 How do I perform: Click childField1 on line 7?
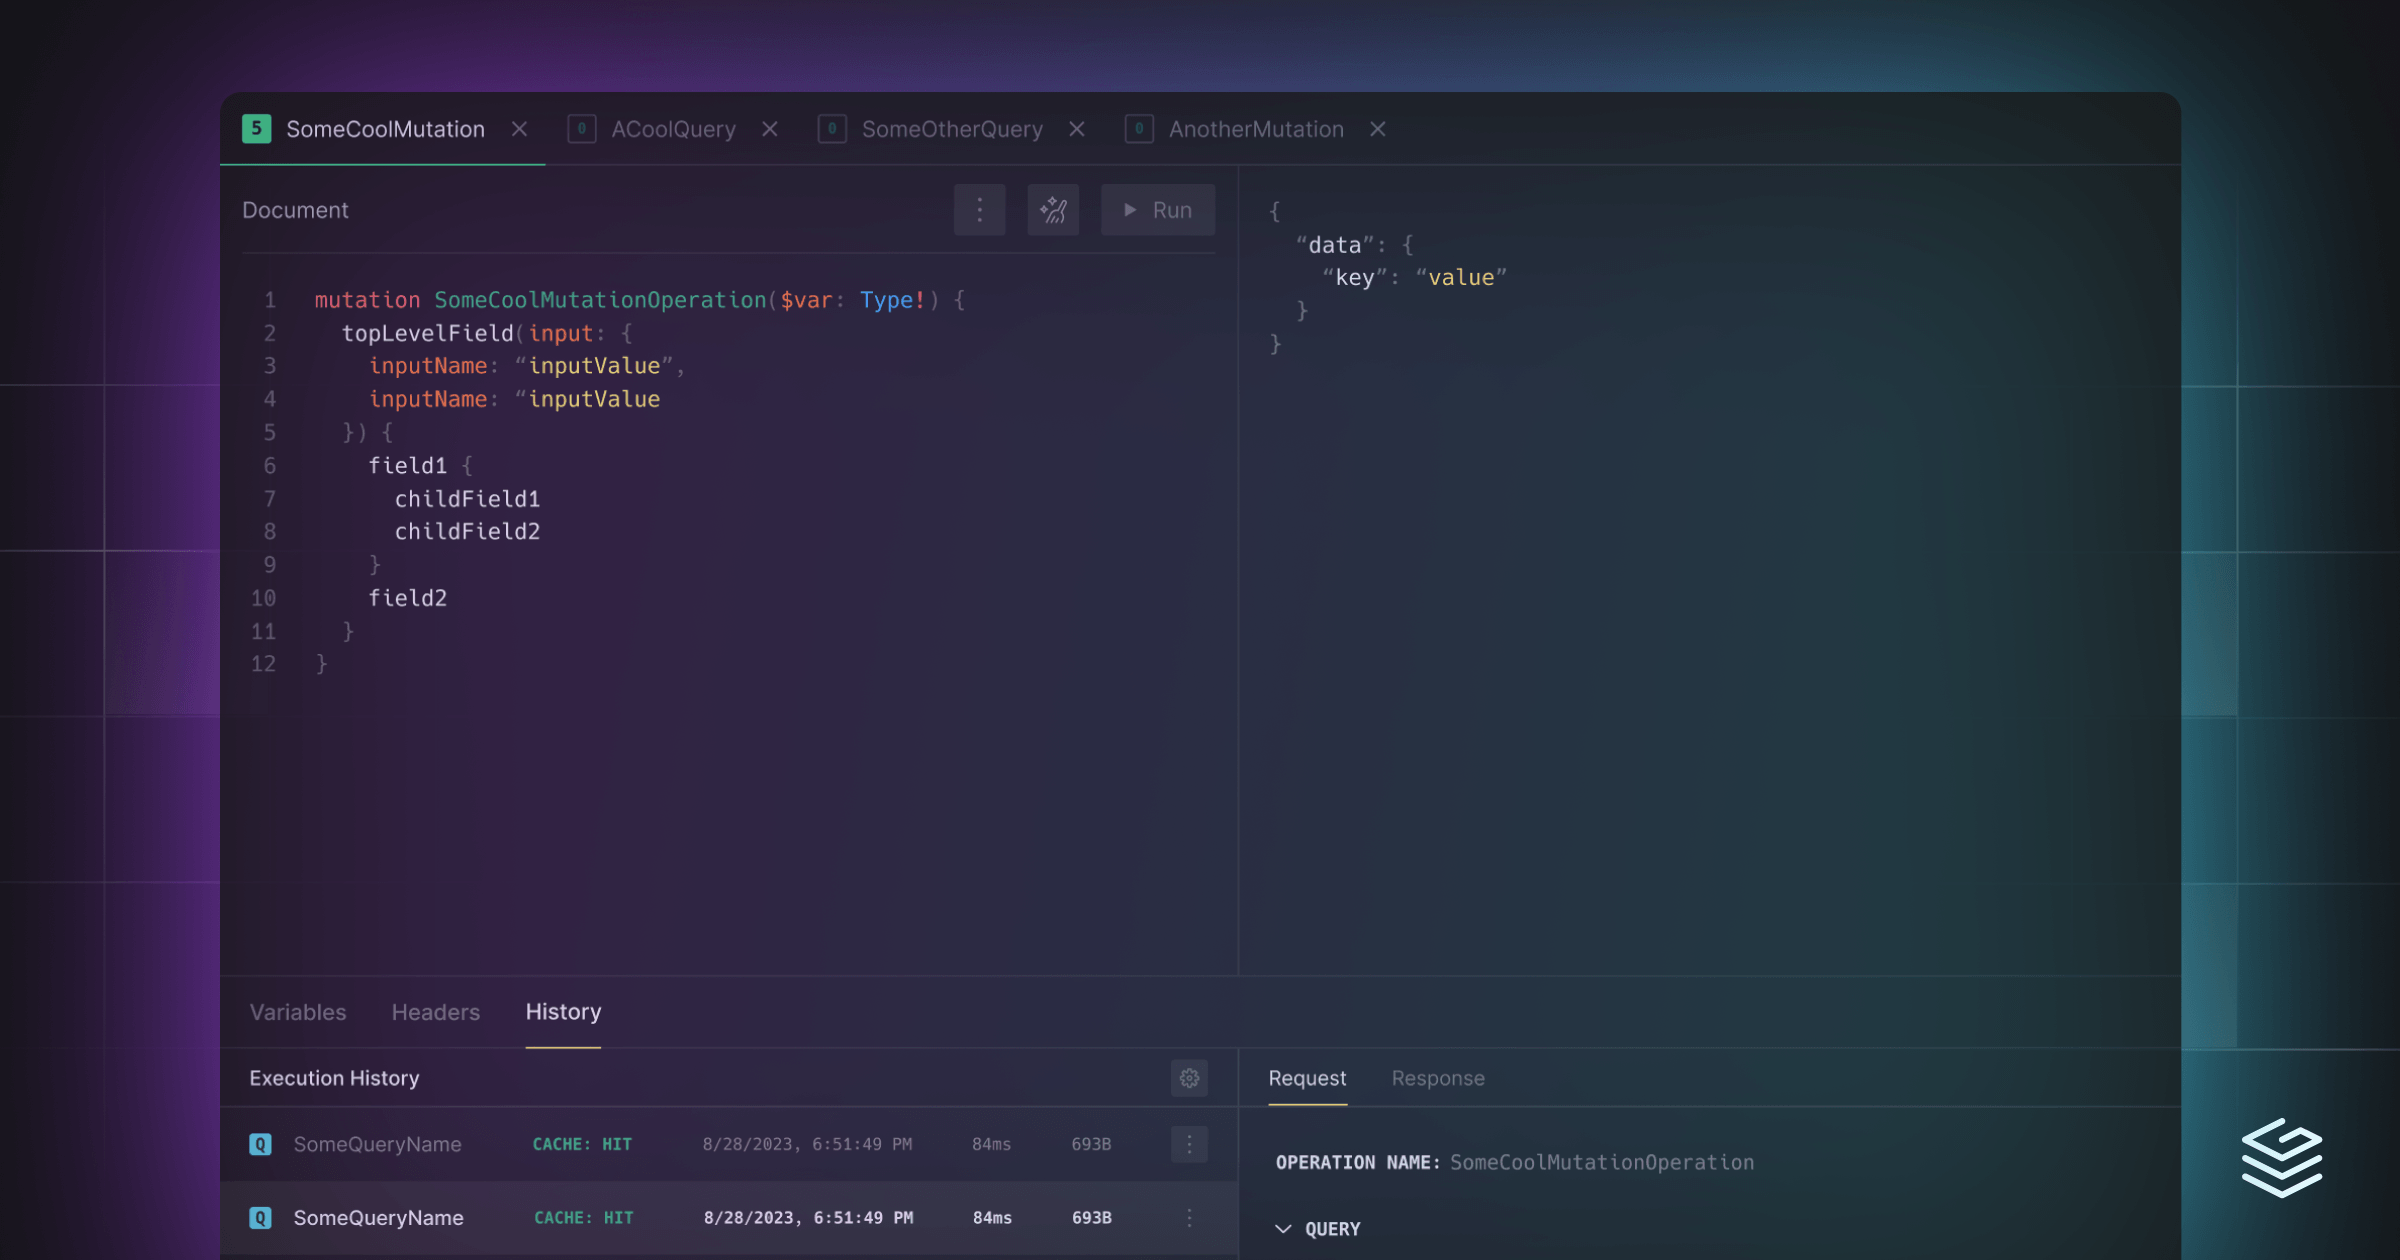tap(467, 499)
